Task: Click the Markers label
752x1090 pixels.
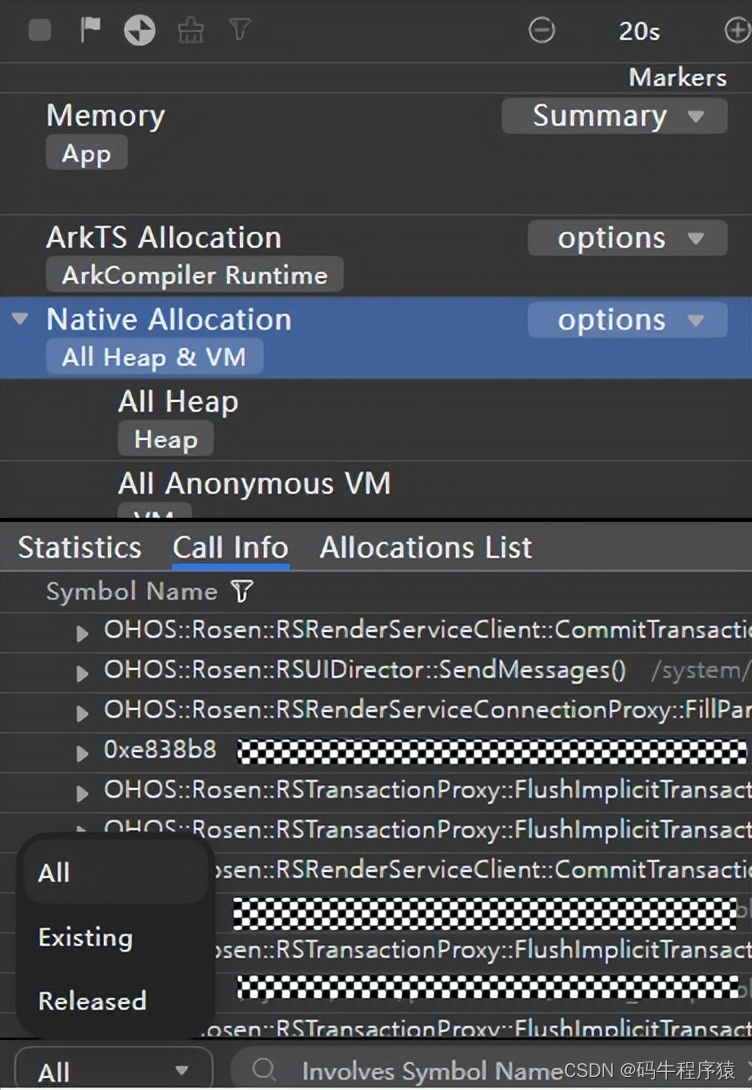Action: [678, 77]
